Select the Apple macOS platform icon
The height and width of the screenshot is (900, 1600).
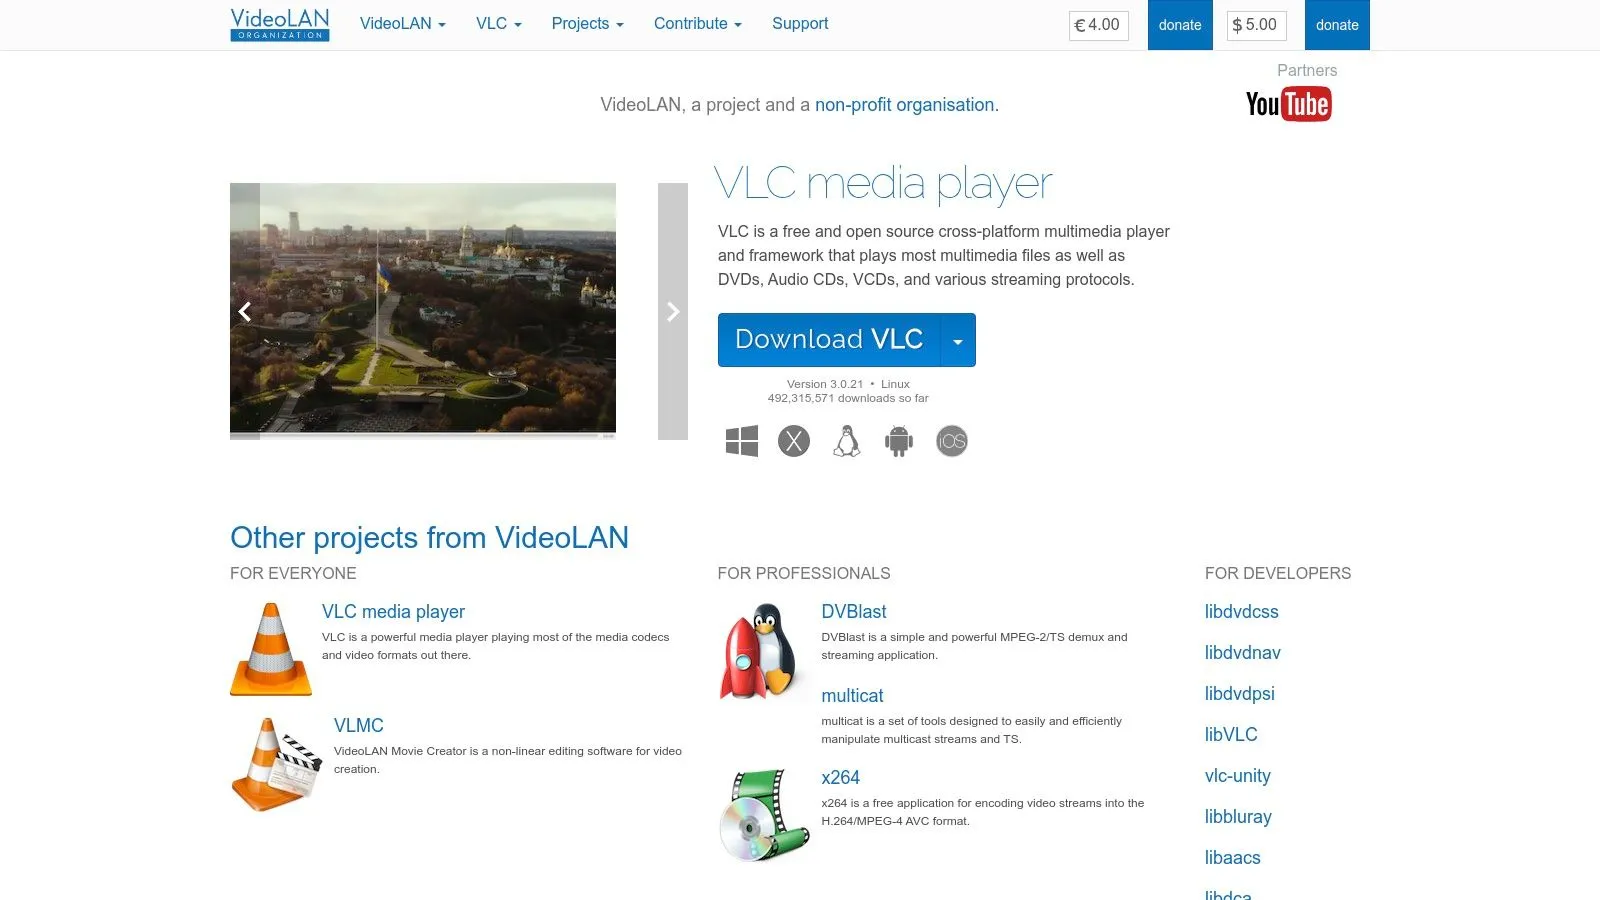point(794,440)
